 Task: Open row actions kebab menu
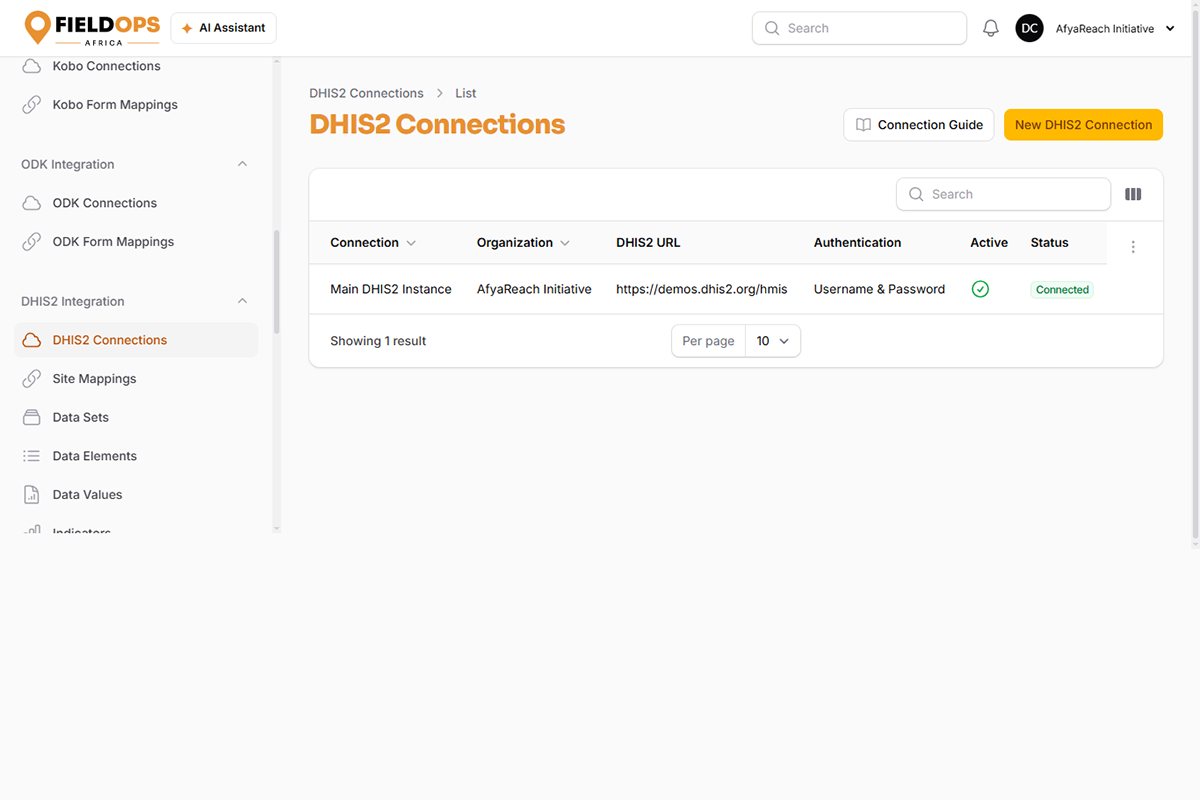pyautogui.click(x=1133, y=247)
